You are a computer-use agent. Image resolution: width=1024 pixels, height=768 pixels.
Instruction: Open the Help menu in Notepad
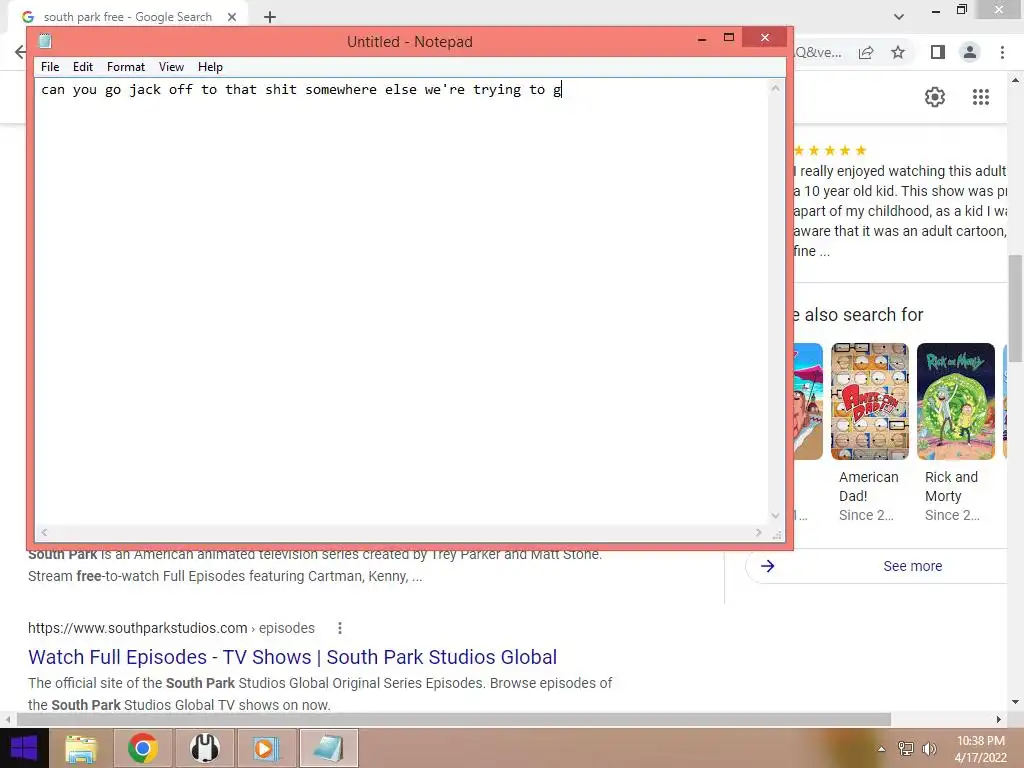210,67
